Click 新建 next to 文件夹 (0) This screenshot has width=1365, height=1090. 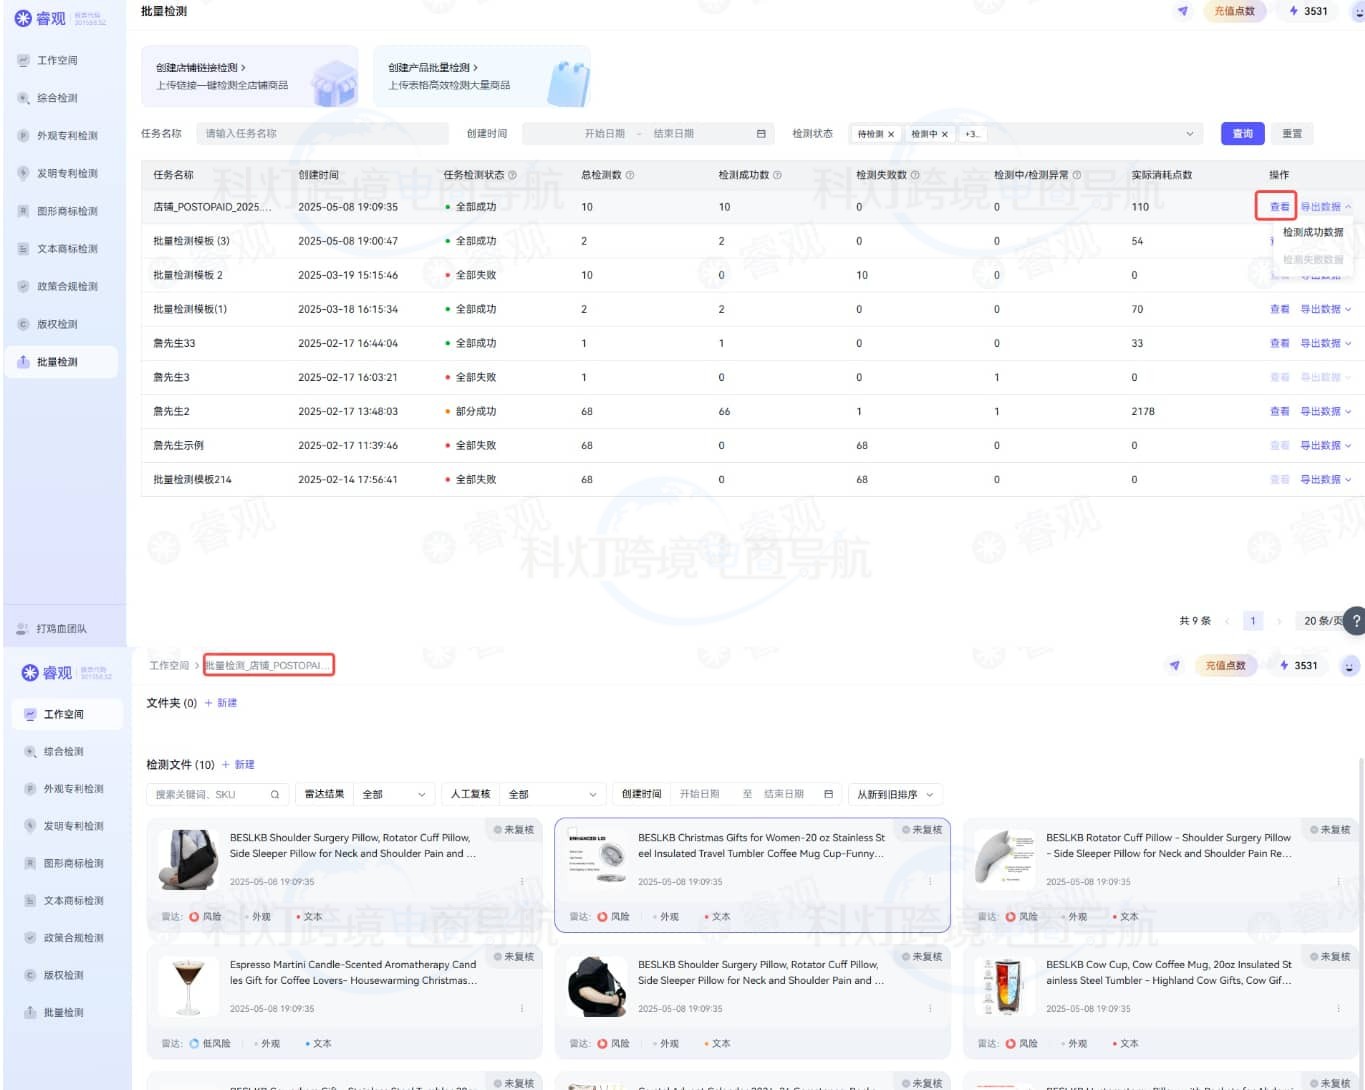pyautogui.click(x=222, y=703)
